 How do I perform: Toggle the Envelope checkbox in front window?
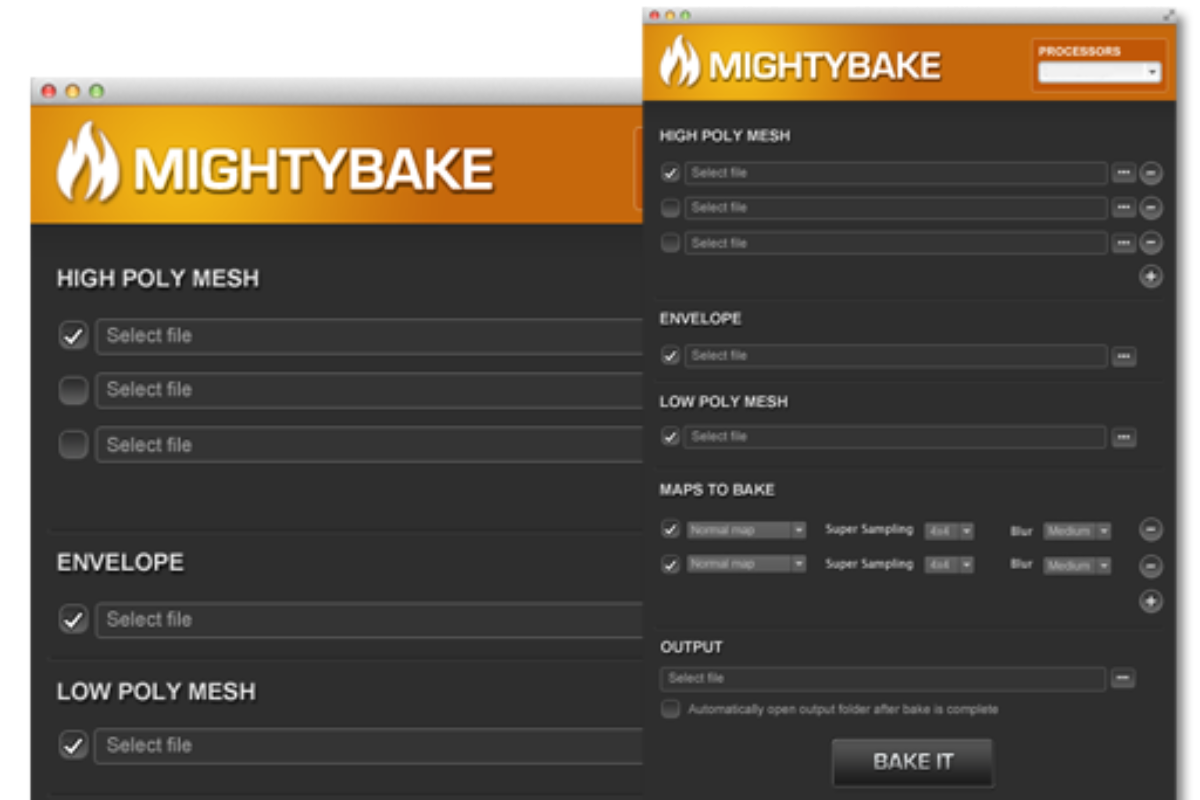click(671, 356)
